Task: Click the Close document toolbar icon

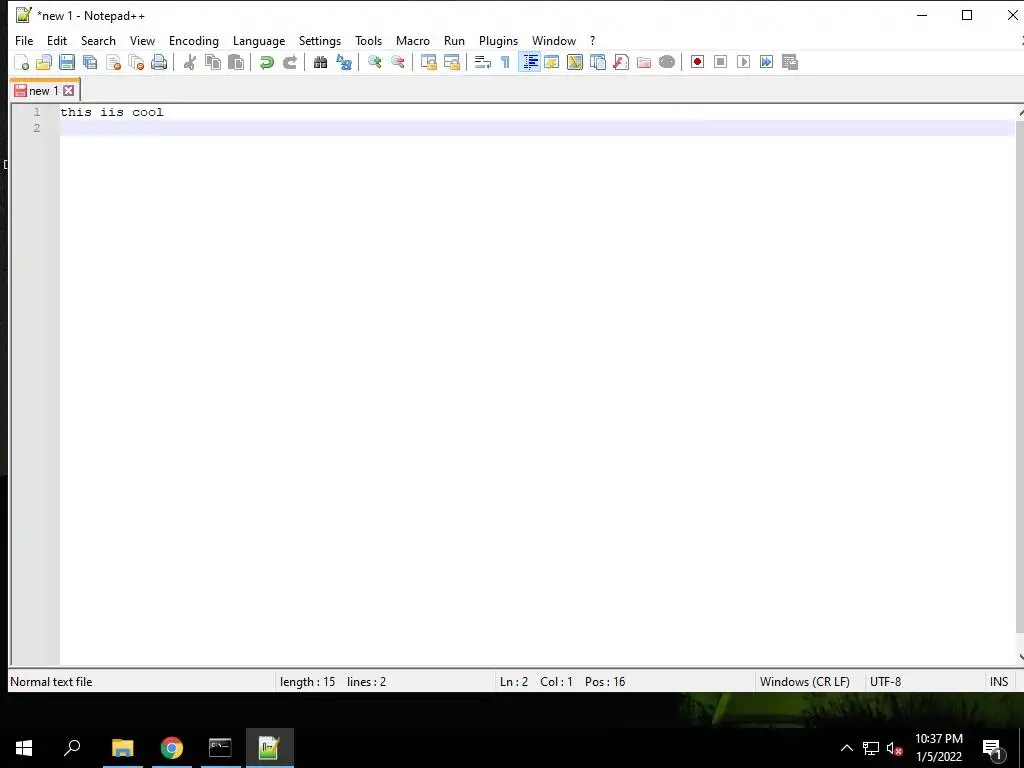Action: coord(113,62)
